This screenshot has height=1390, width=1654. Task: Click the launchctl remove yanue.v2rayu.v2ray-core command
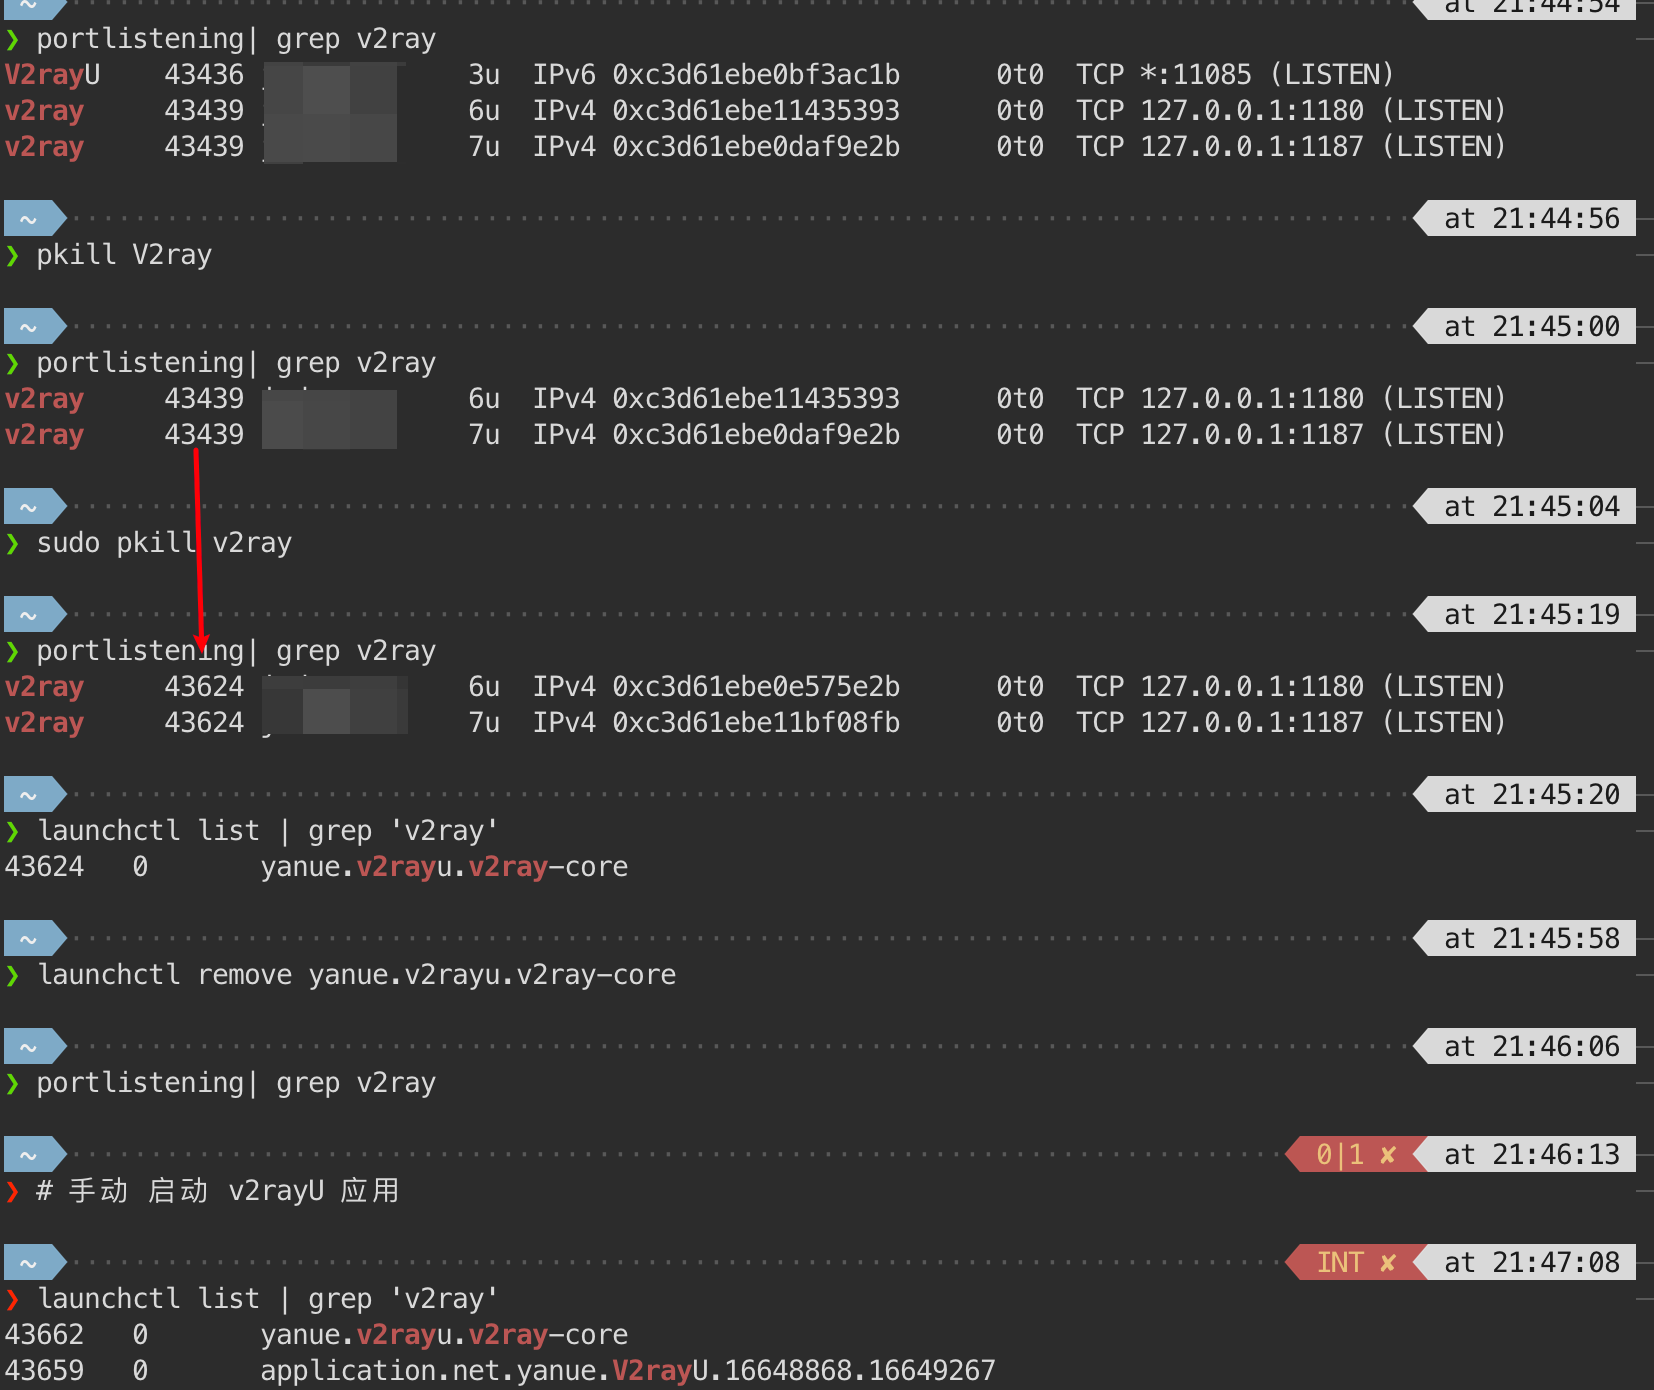coord(356,974)
